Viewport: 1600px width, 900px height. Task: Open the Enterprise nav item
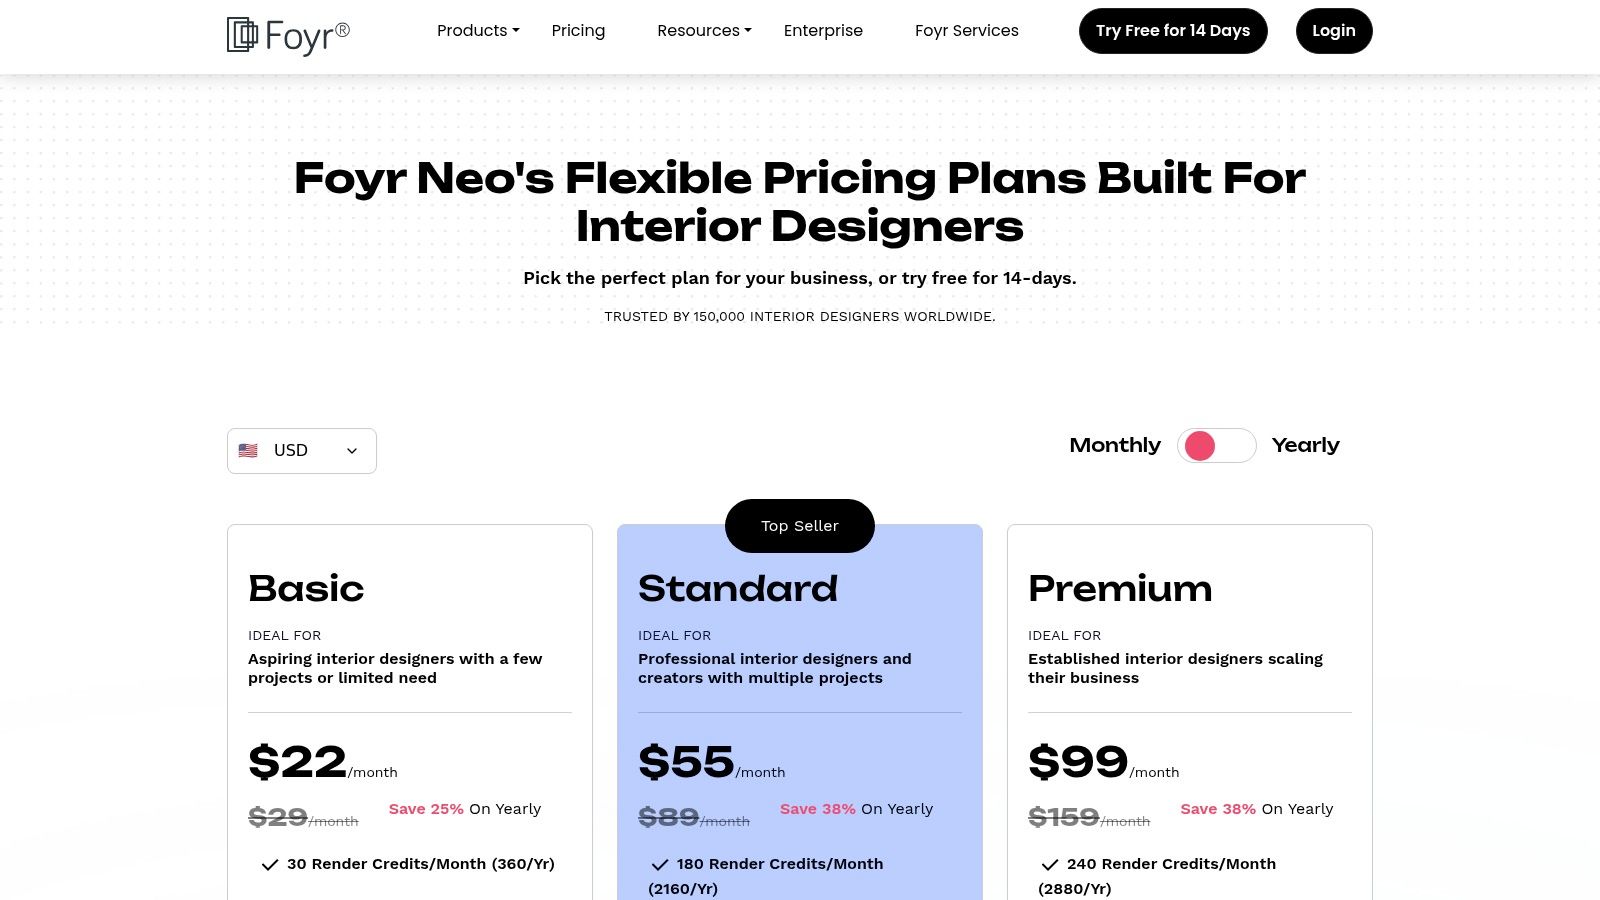[x=823, y=31]
